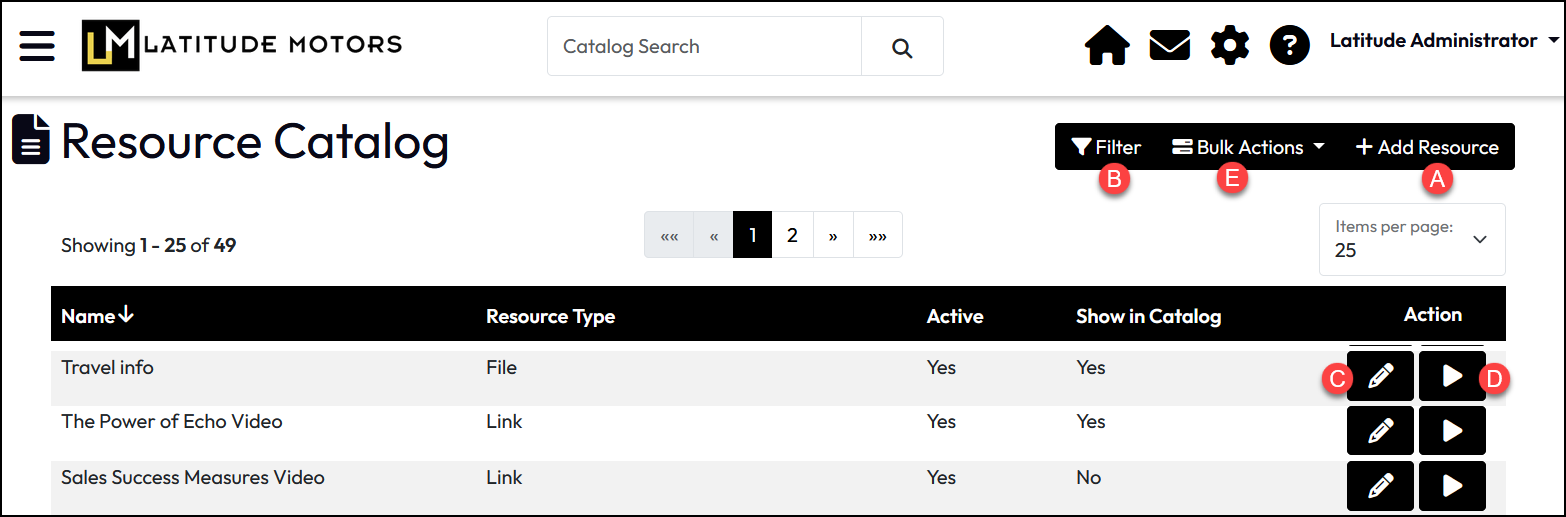The width and height of the screenshot is (1566, 517).
Task: Launch the Travel info resource
Action: tap(1452, 376)
